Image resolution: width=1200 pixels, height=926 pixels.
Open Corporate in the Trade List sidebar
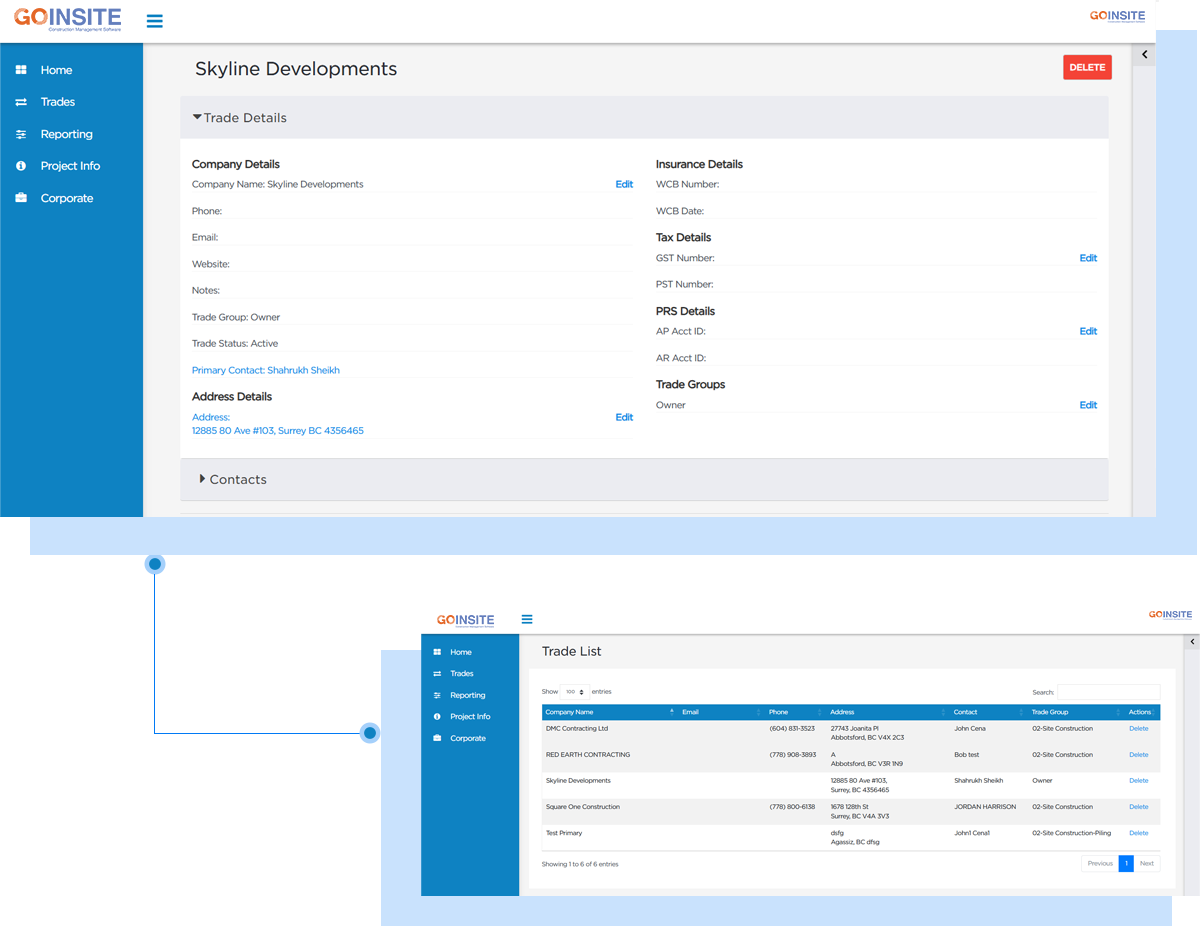467,738
